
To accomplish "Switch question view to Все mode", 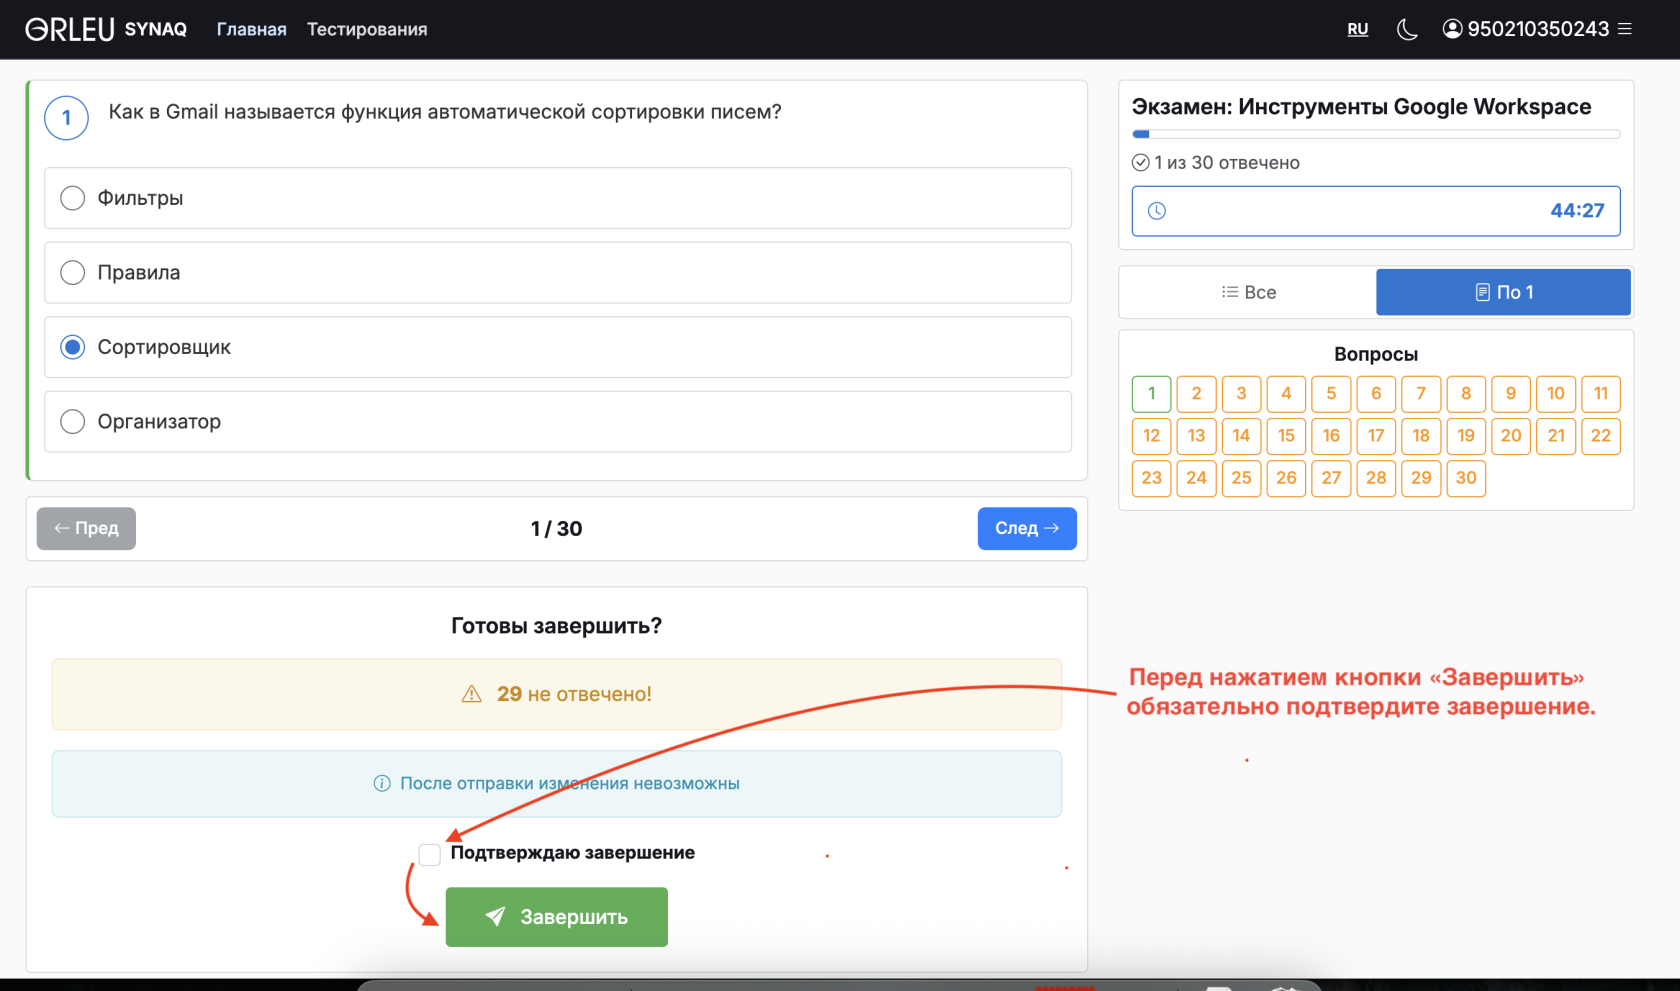I will tap(1247, 292).
